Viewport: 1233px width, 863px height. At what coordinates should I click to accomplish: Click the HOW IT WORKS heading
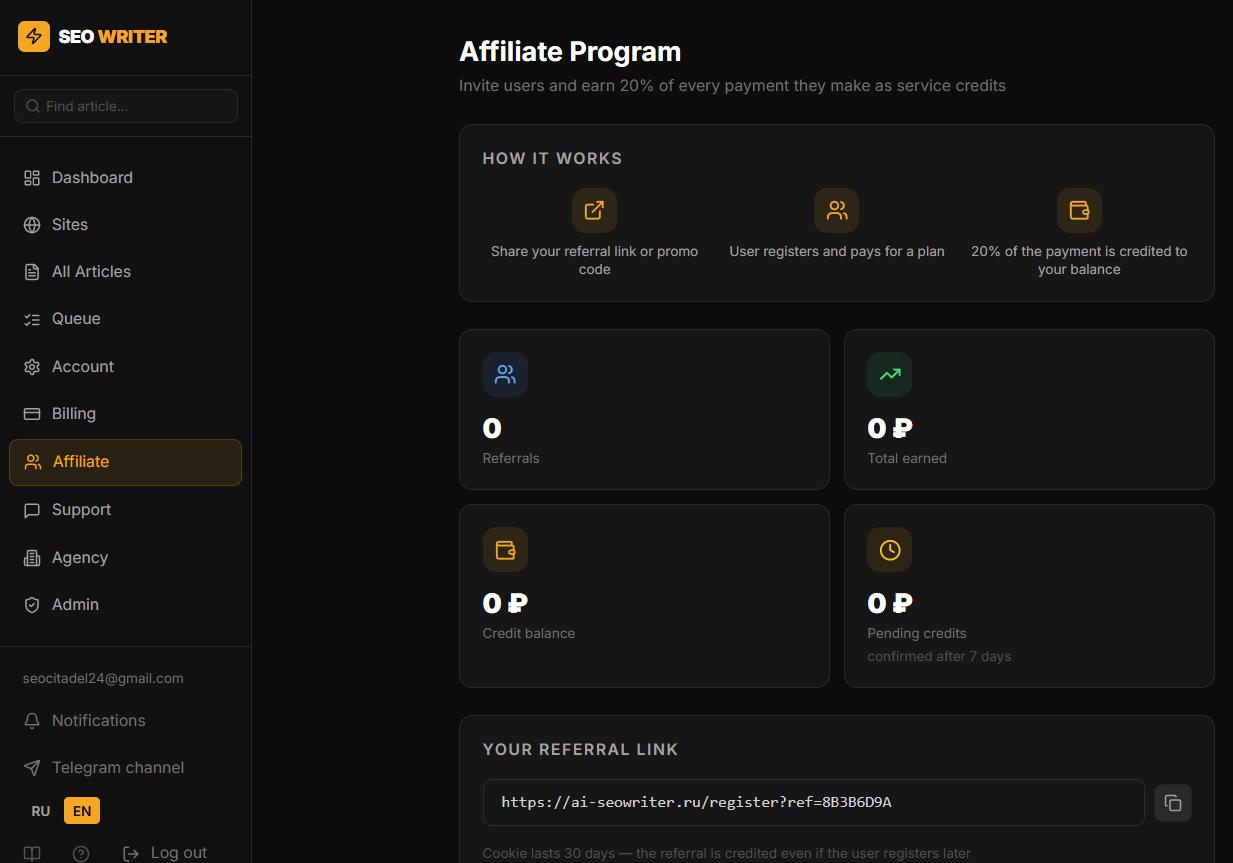(x=553, y=158)
